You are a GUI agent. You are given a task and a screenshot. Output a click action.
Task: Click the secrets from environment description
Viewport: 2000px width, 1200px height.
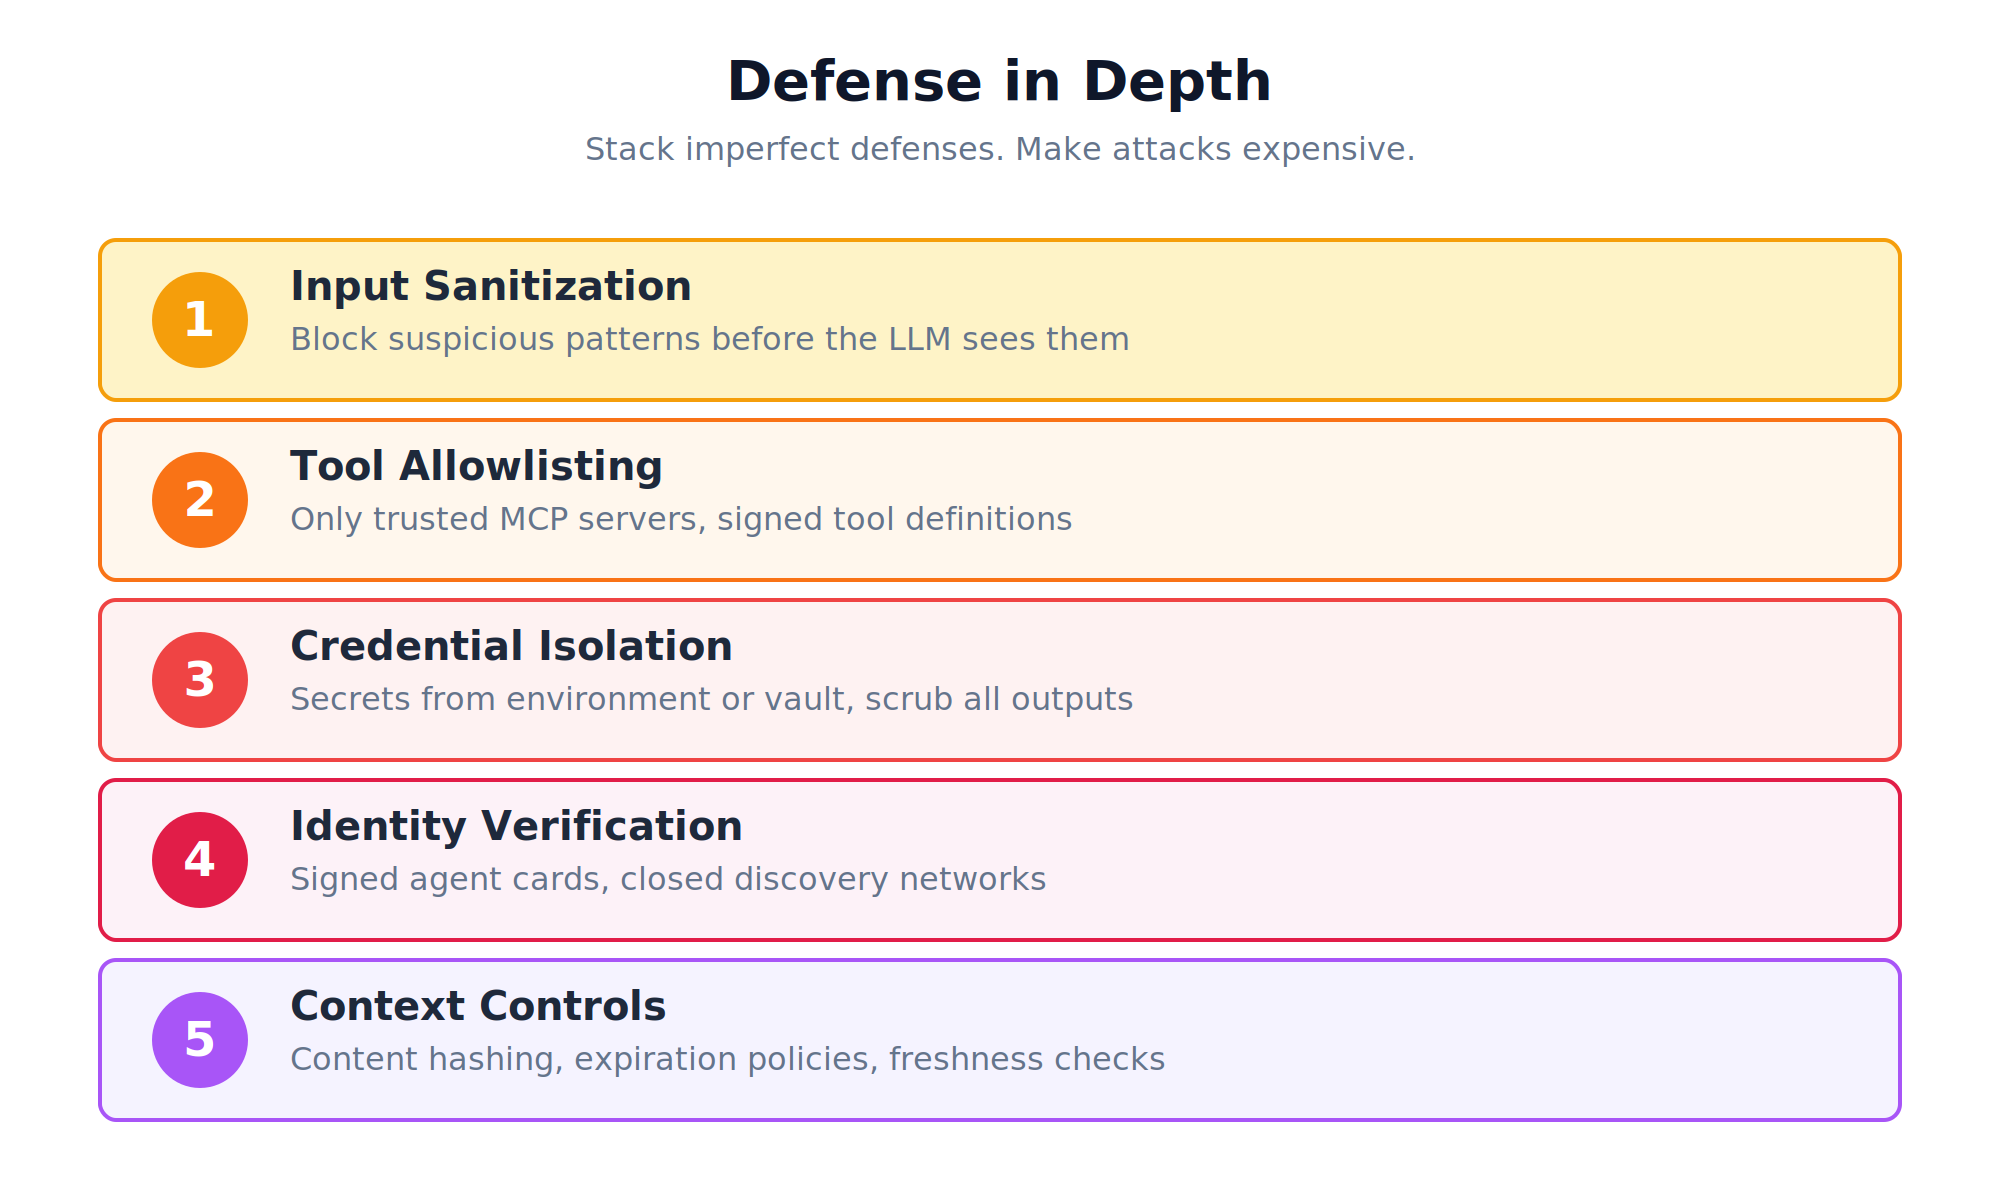711,699
